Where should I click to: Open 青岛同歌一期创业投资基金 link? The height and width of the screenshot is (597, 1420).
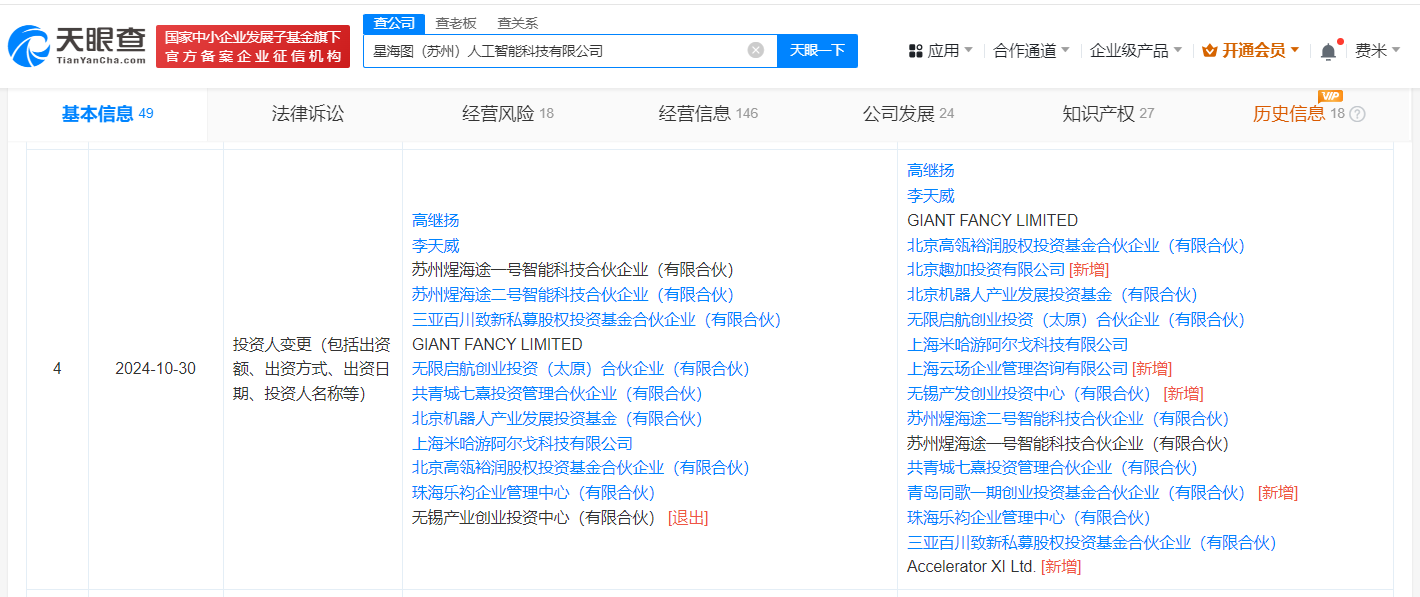[x=1076, y=493]
